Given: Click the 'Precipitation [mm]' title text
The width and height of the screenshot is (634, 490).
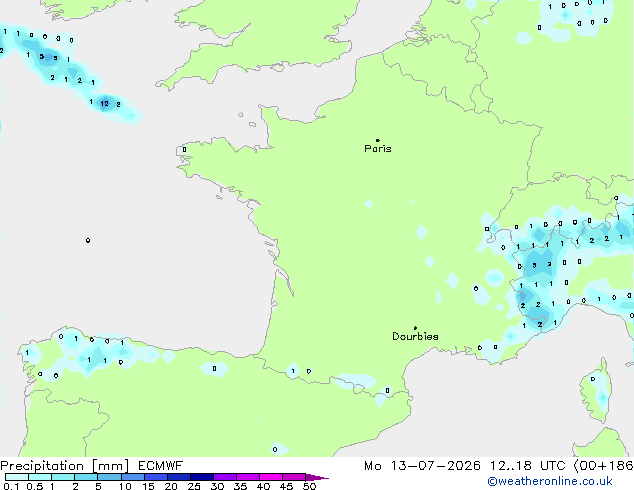Looking at the screenshot, I should (x=65, y=466).
